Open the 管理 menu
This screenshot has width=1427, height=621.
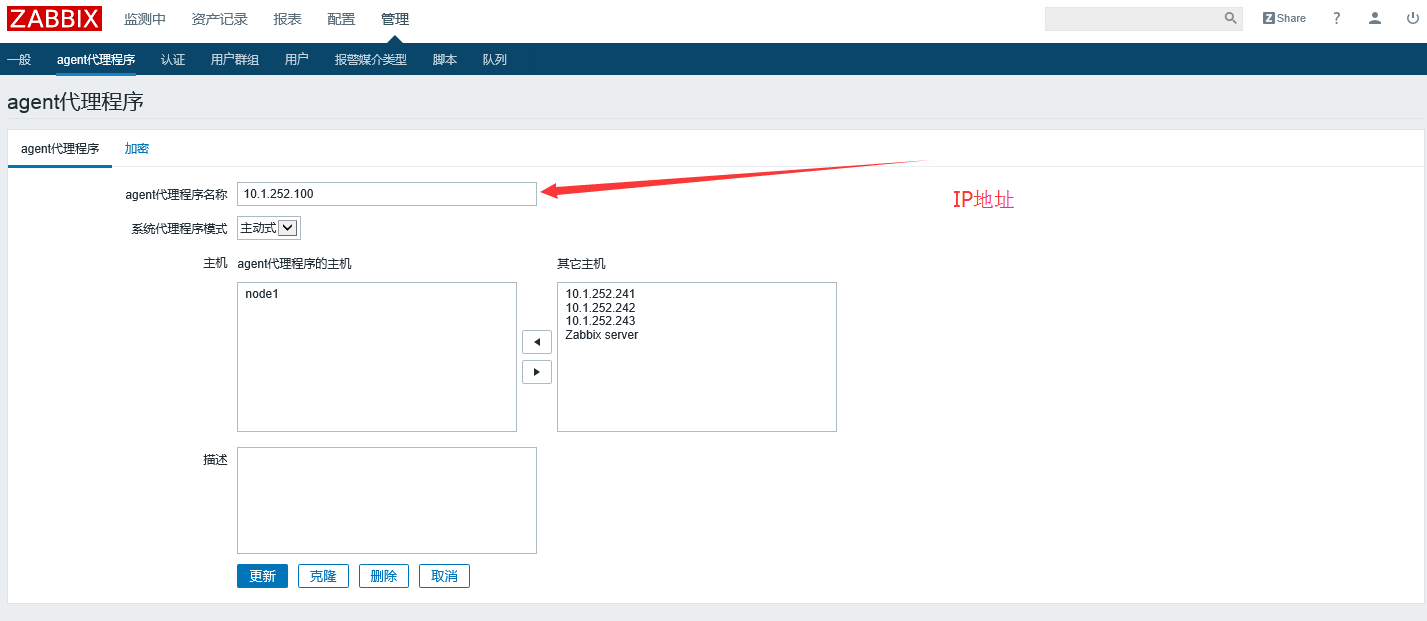(x=395, y=19)
